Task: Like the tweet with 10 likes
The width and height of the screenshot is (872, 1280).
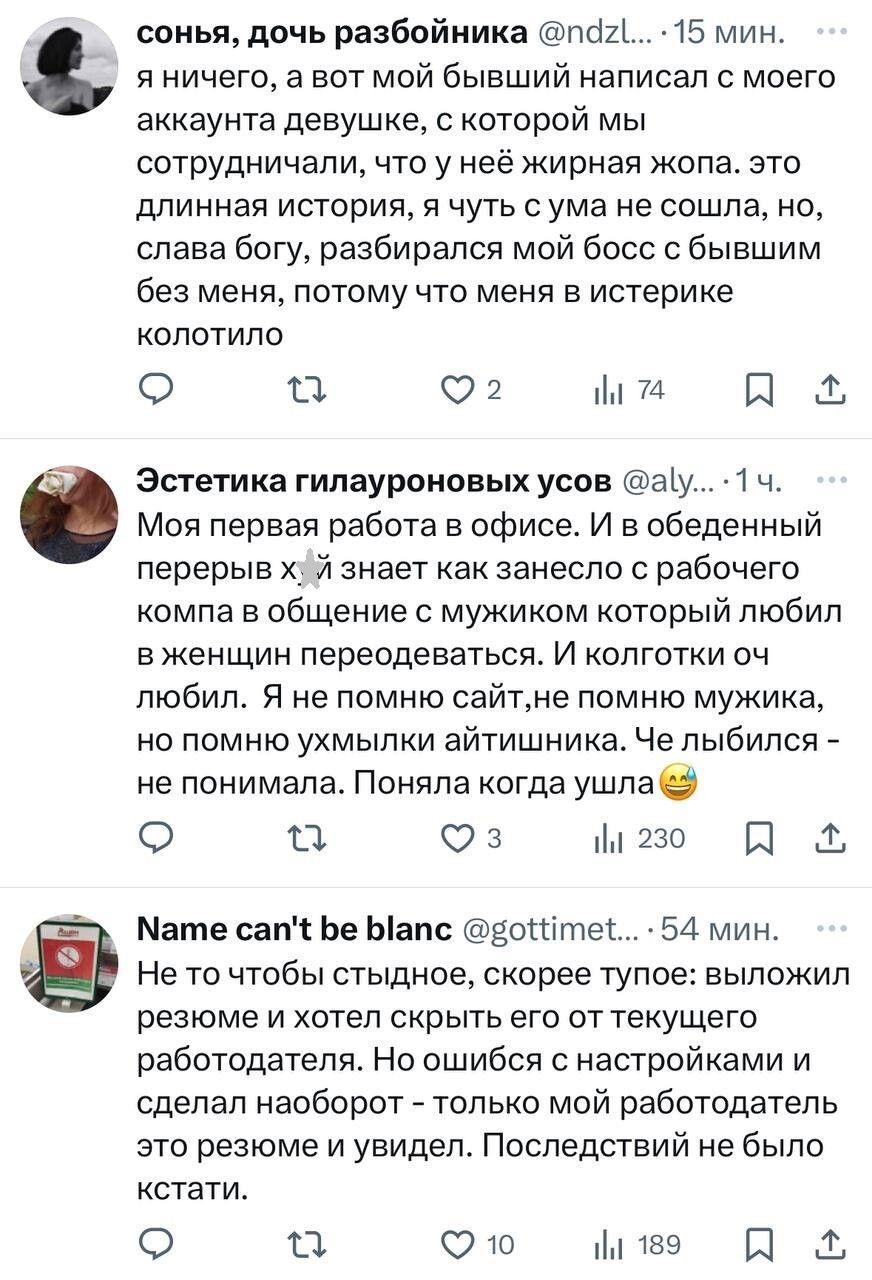Action: point(462,1244)
